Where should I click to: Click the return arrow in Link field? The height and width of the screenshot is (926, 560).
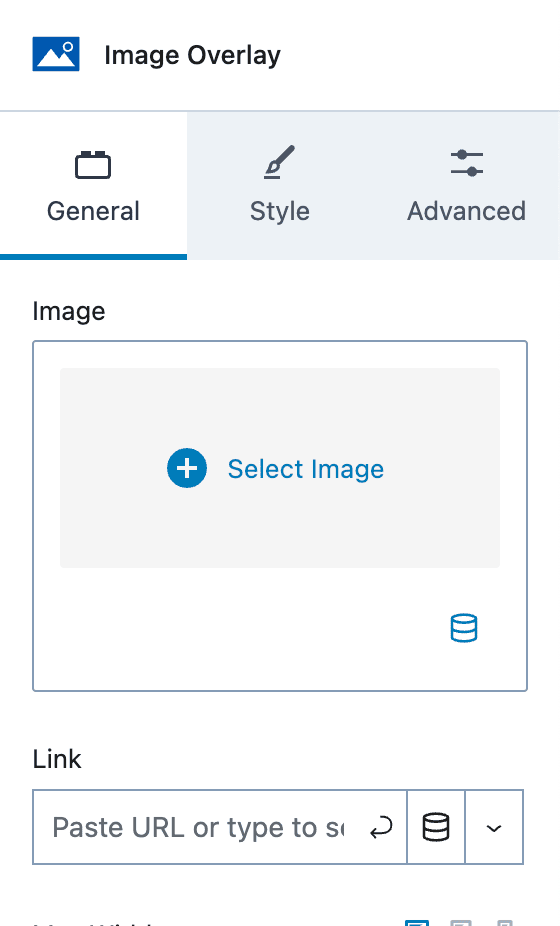pyautogui.click(x=381, y=828)
